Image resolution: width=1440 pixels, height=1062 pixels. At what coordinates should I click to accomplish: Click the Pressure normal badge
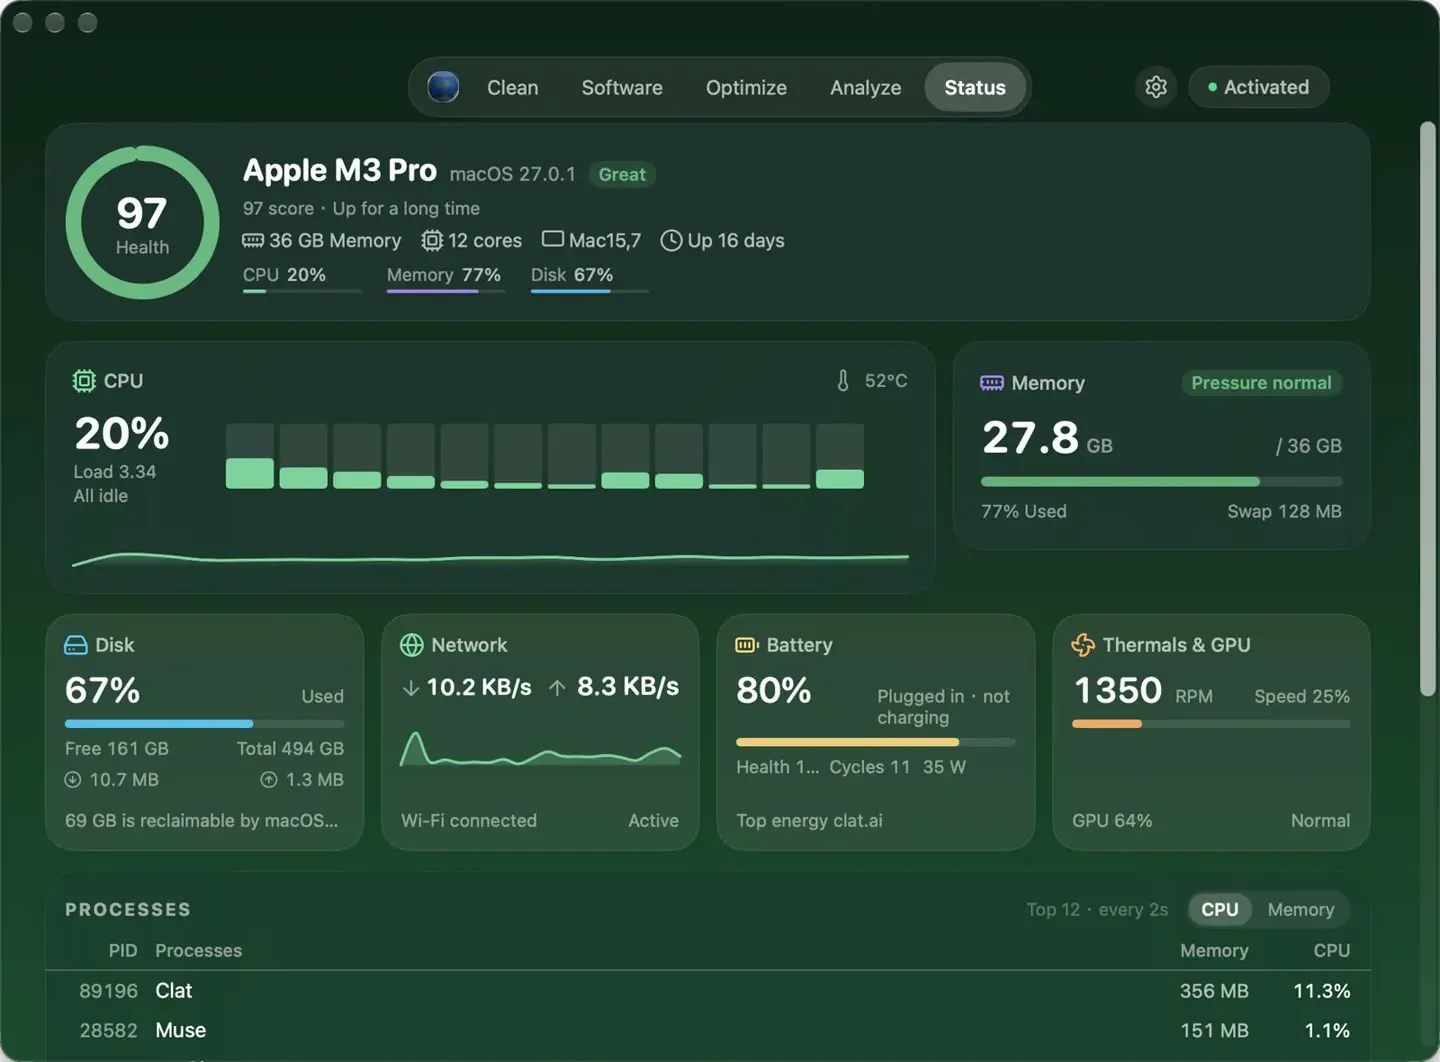coord(1261,383)
